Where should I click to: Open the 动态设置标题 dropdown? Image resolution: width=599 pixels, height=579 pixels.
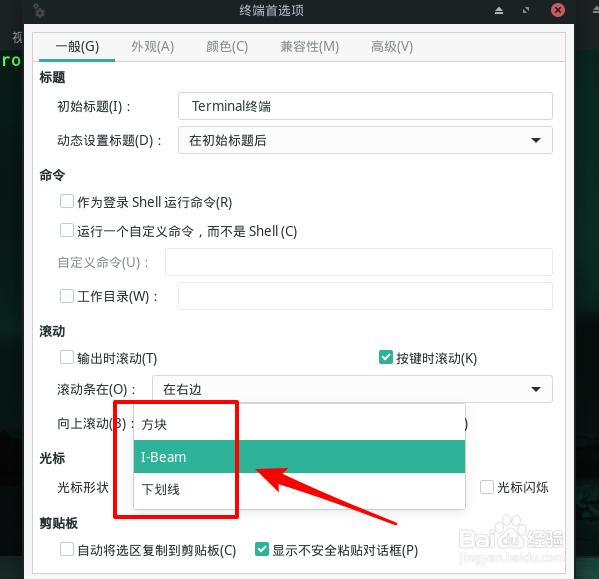coord(365,140)
